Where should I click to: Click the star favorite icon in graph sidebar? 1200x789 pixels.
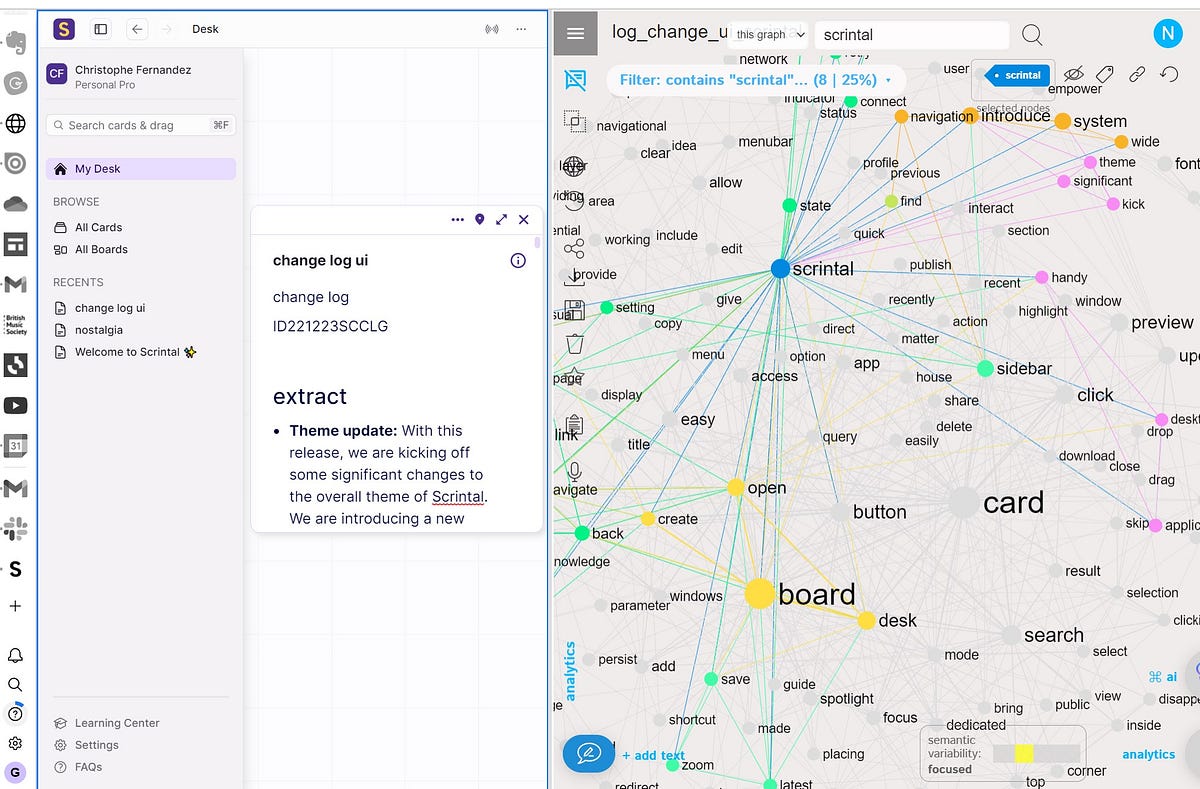click(574, 377)
